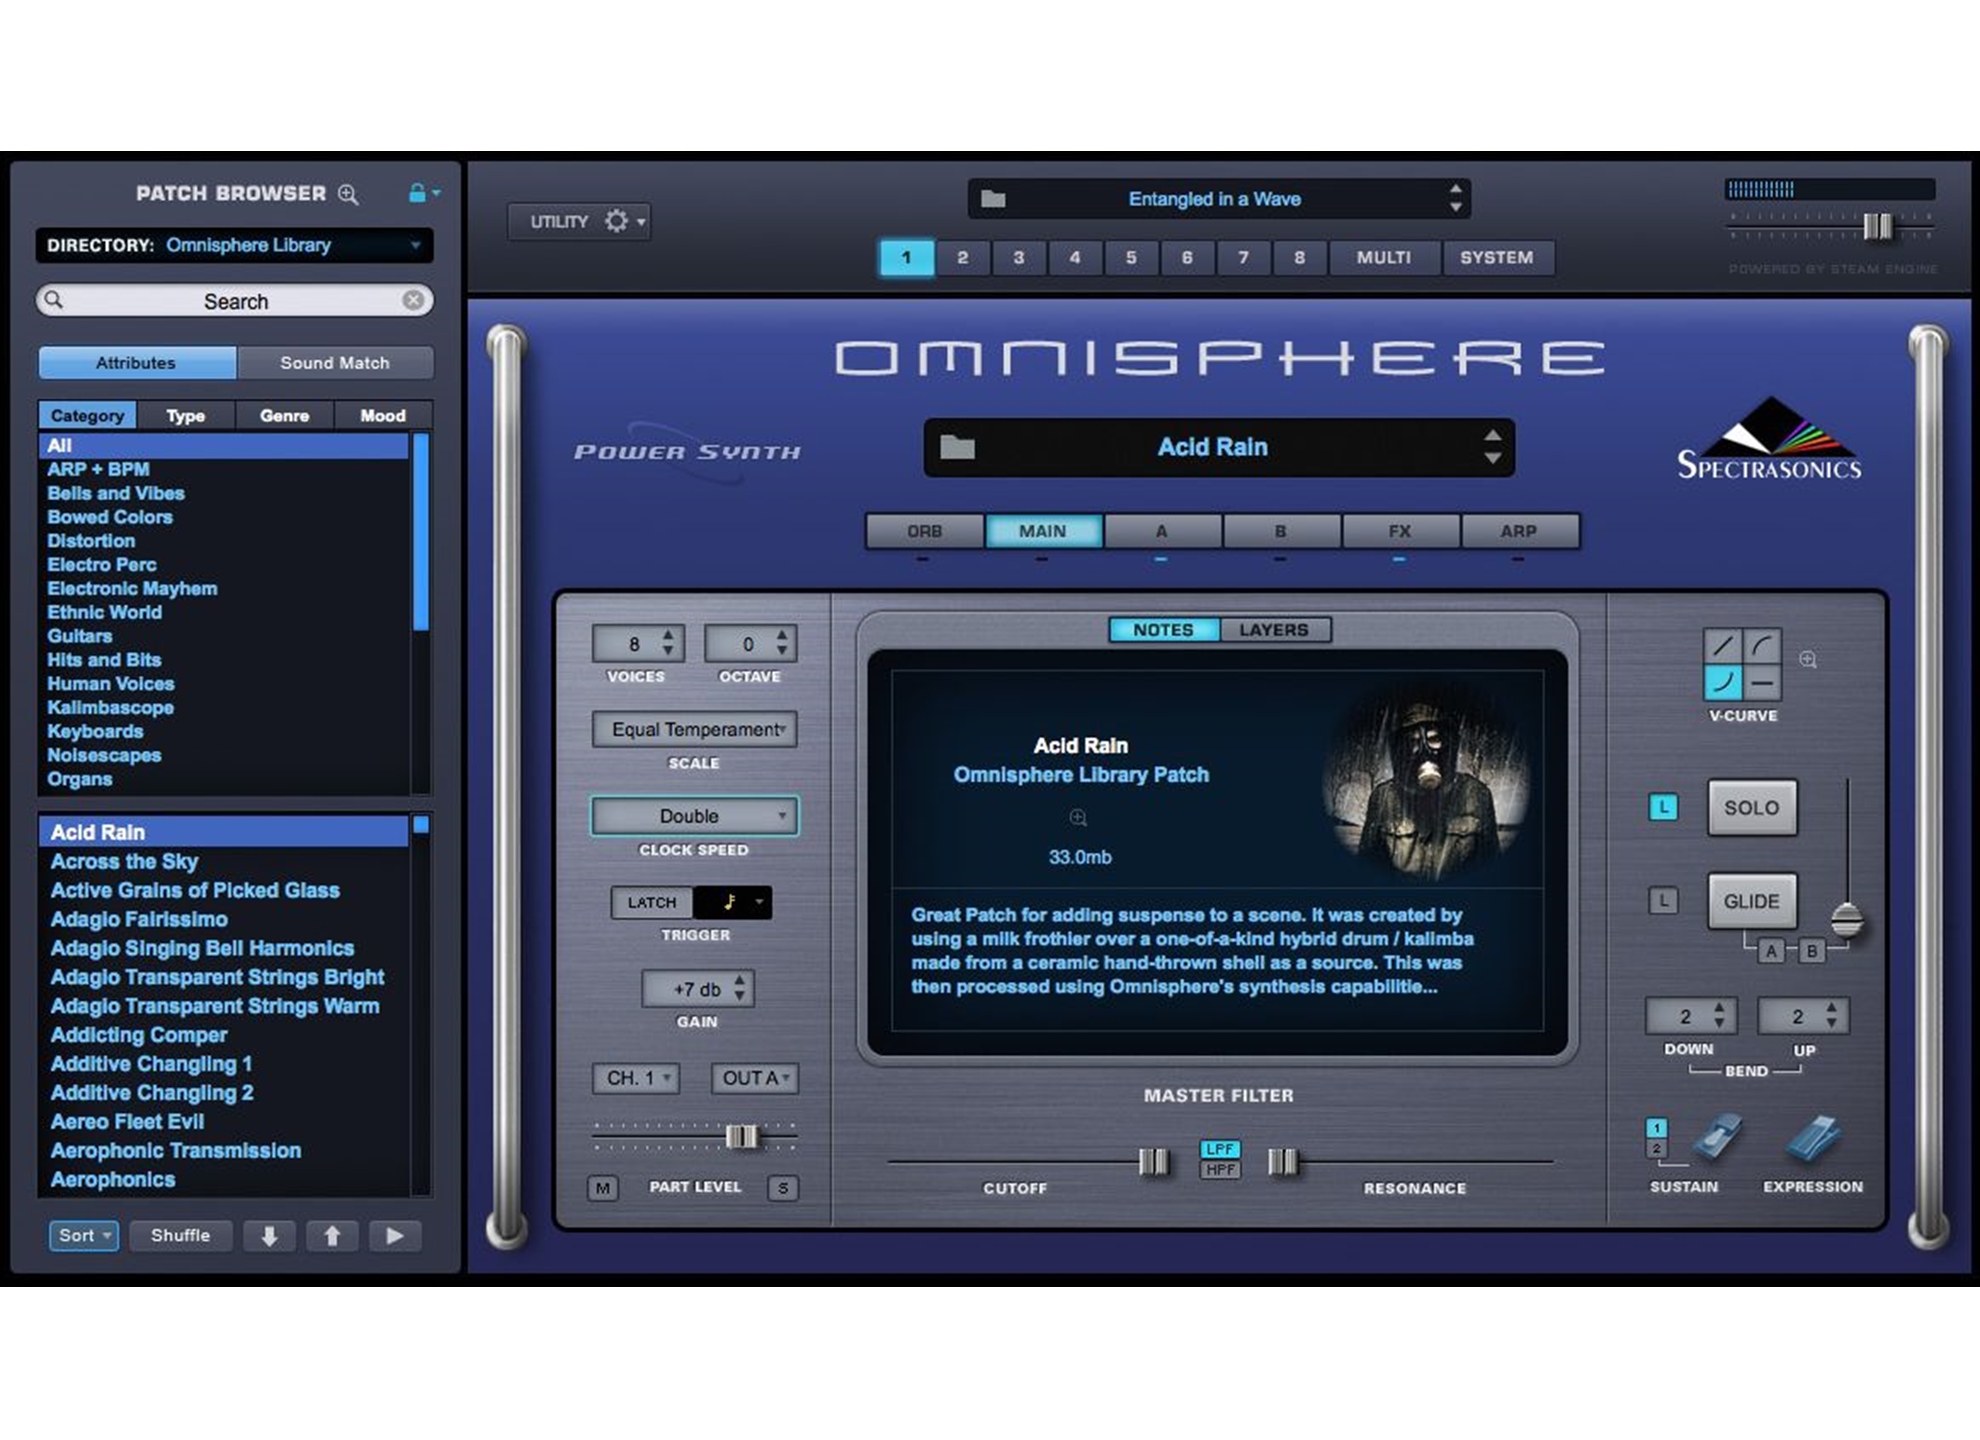
Task: Click the Solo button
Action: 1751,808
